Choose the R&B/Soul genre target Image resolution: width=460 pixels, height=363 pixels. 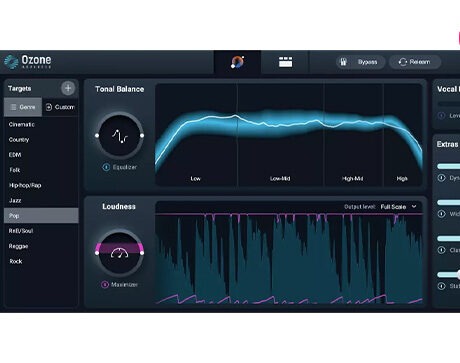[x=41, y=231]
